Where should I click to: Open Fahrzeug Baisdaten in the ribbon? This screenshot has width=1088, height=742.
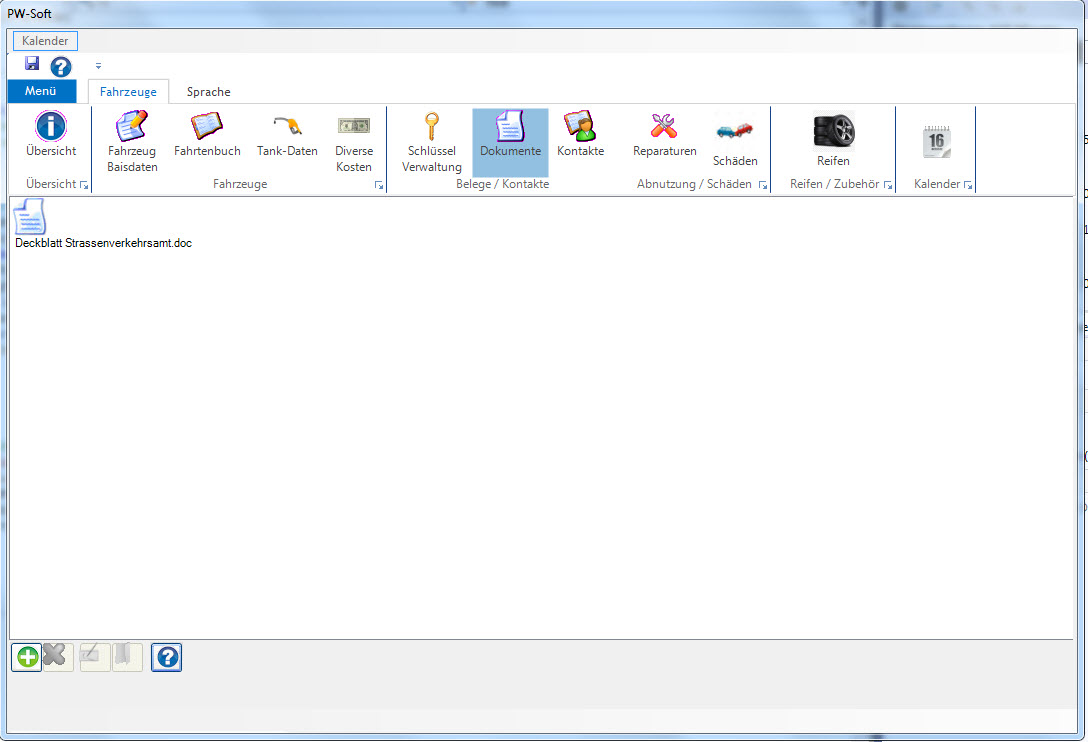[132, 127]
